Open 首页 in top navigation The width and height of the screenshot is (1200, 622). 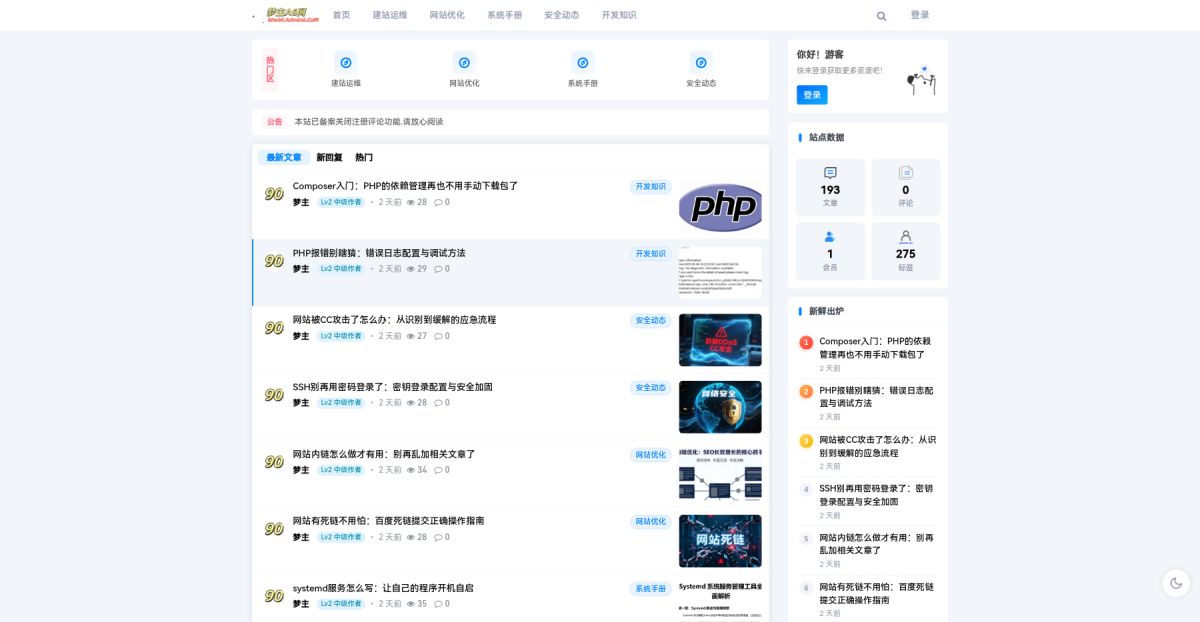point(341,15)
